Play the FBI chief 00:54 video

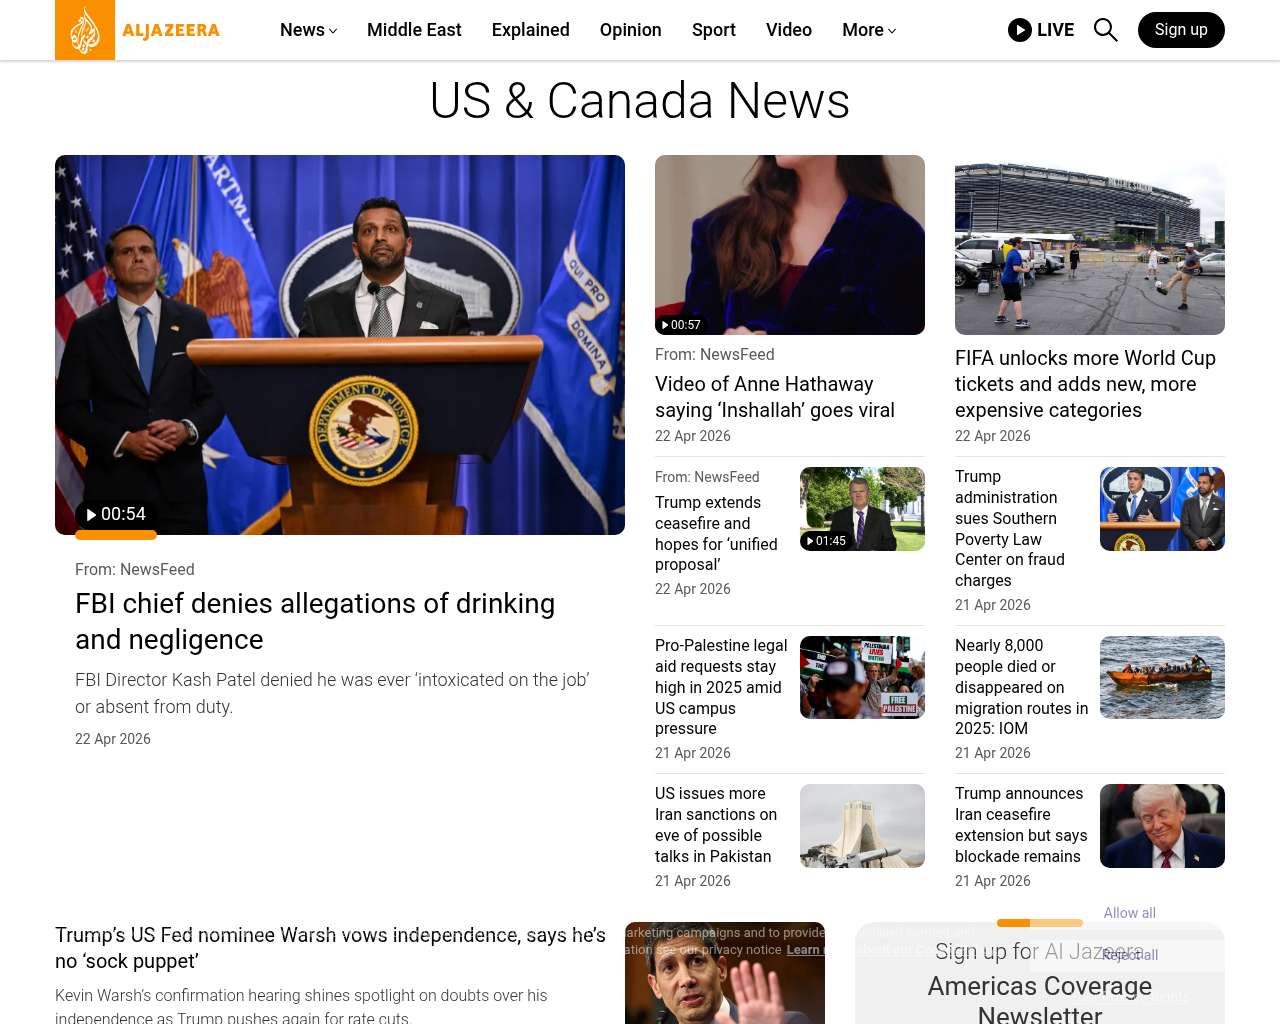click(x=116, y=514)
